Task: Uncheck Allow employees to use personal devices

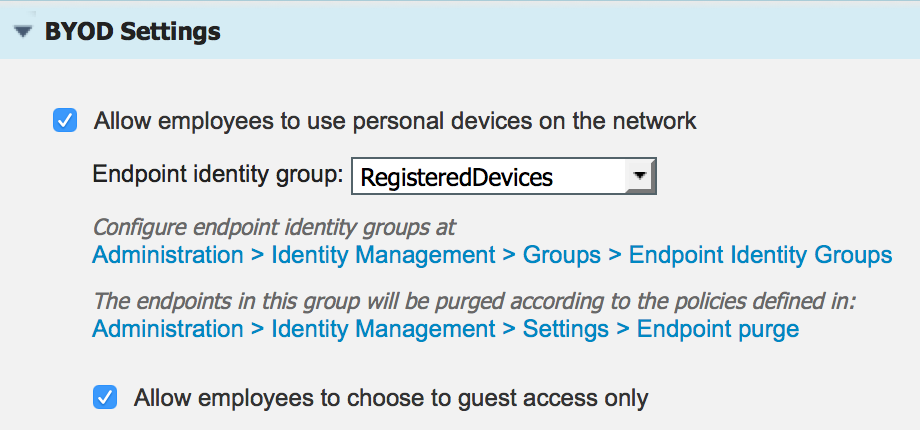Action: pos(65,121)
